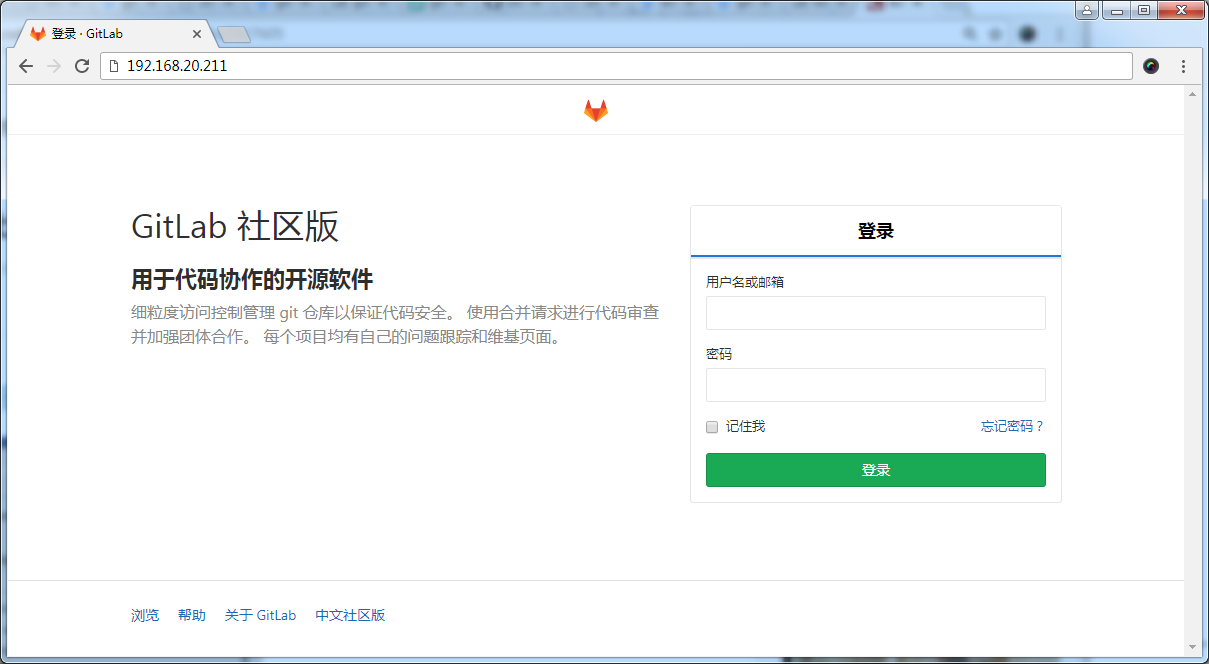This screenshot has height=664, width=1209.
Task: Open the Chrome three-dot menu
Action: click(x=1184, y=66)
